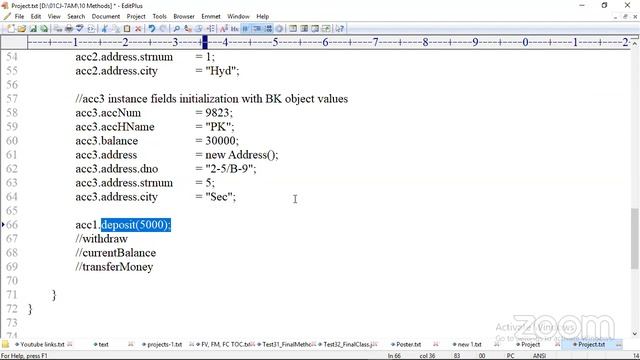Screen dimensions: 640x360
Task: Click the Find in Files icon
Action: [x=198, y=29]
